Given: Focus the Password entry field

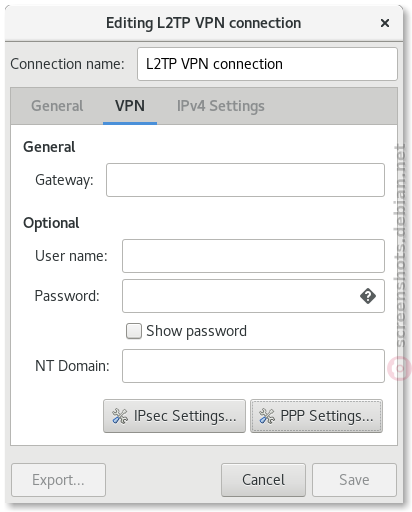Looking at the screenshot, I should point(240,296).
